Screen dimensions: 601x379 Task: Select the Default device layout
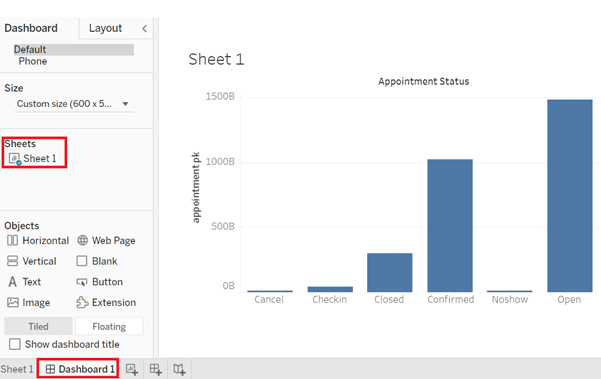74,50
